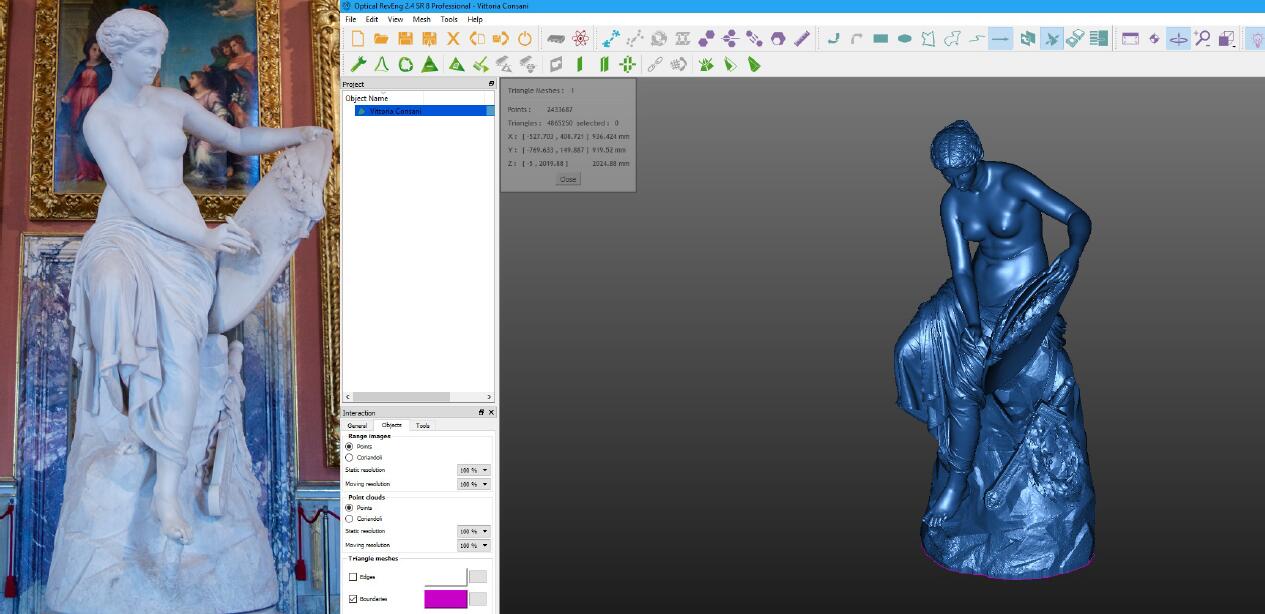Open Range images Static resolution dropdown
1265x614 pixels.
pyautogui.click(x=474, y=470)
